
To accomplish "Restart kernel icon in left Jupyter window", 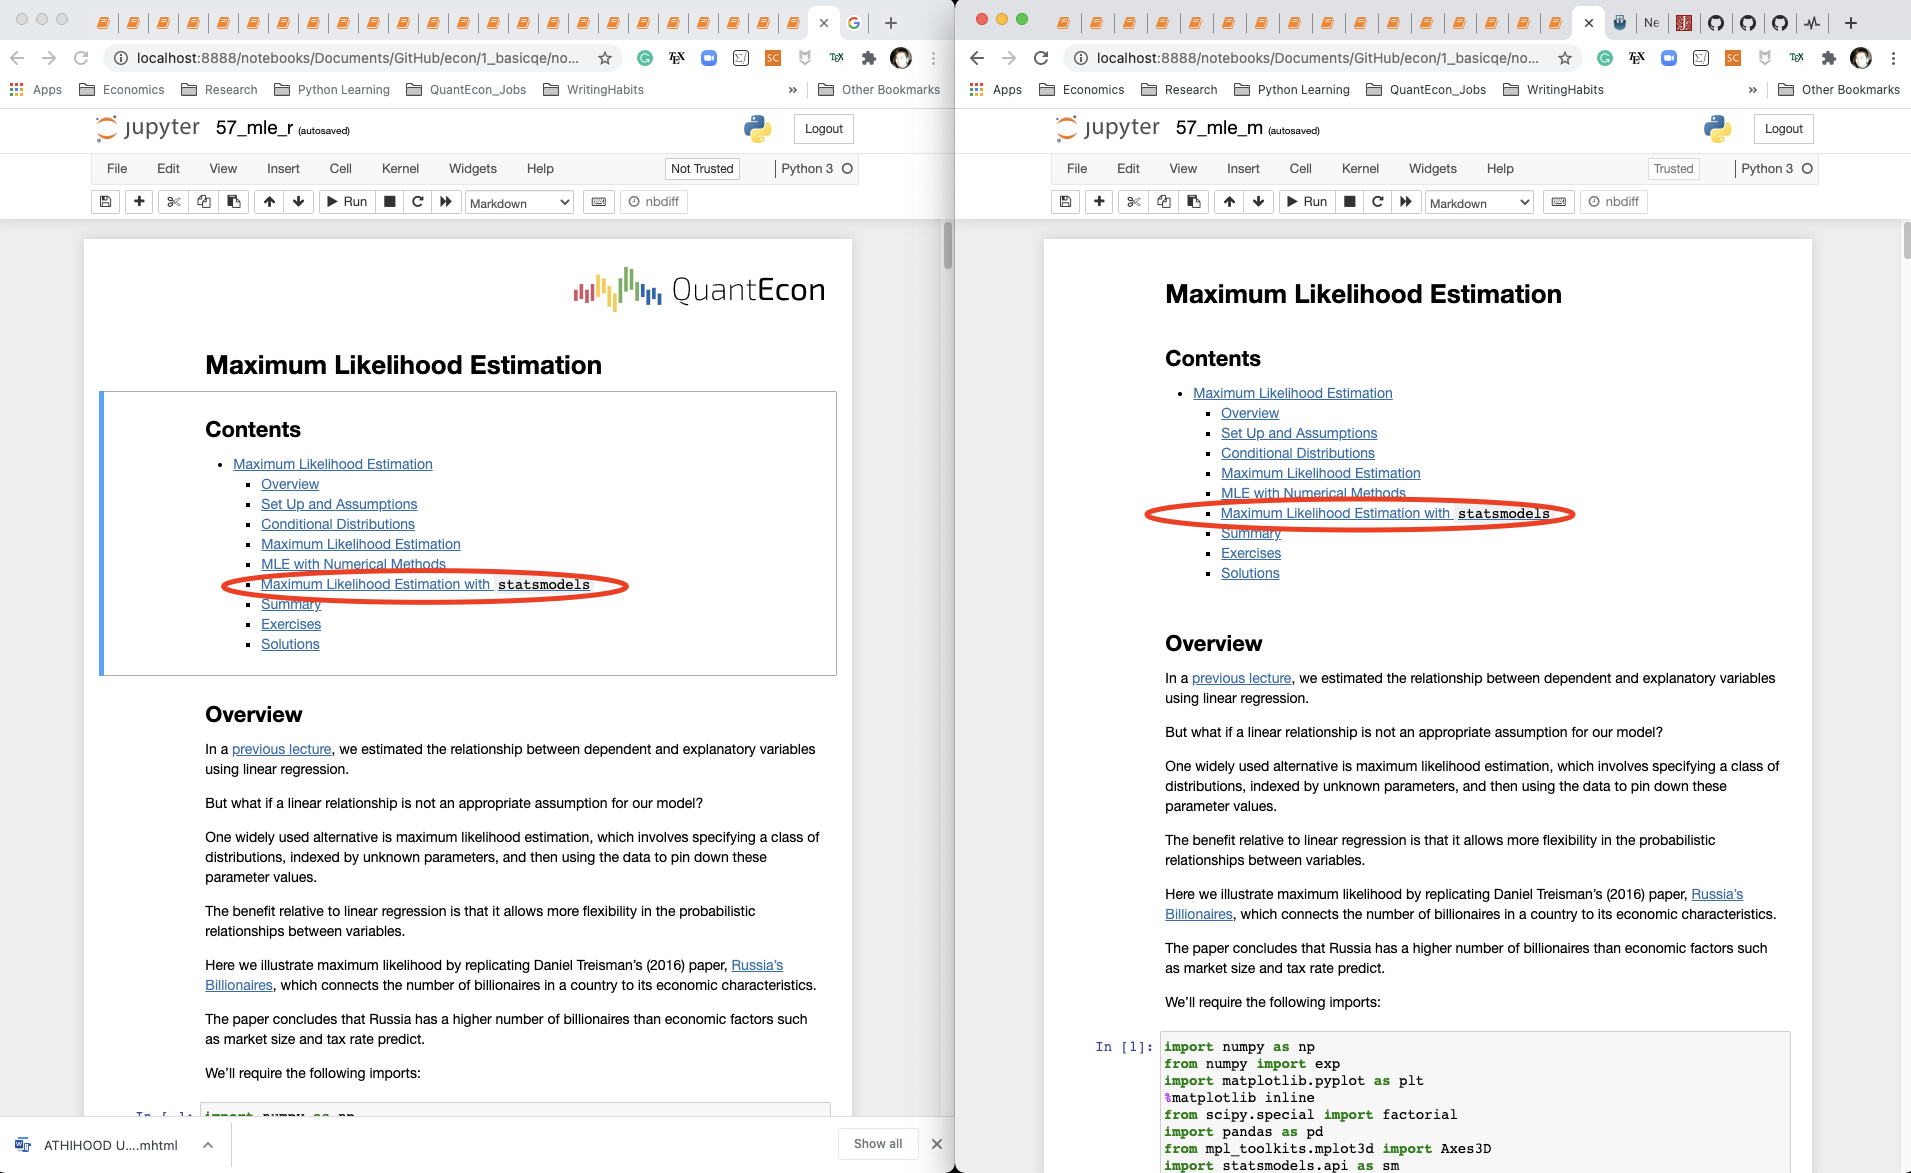I will [x=418, y=202].
